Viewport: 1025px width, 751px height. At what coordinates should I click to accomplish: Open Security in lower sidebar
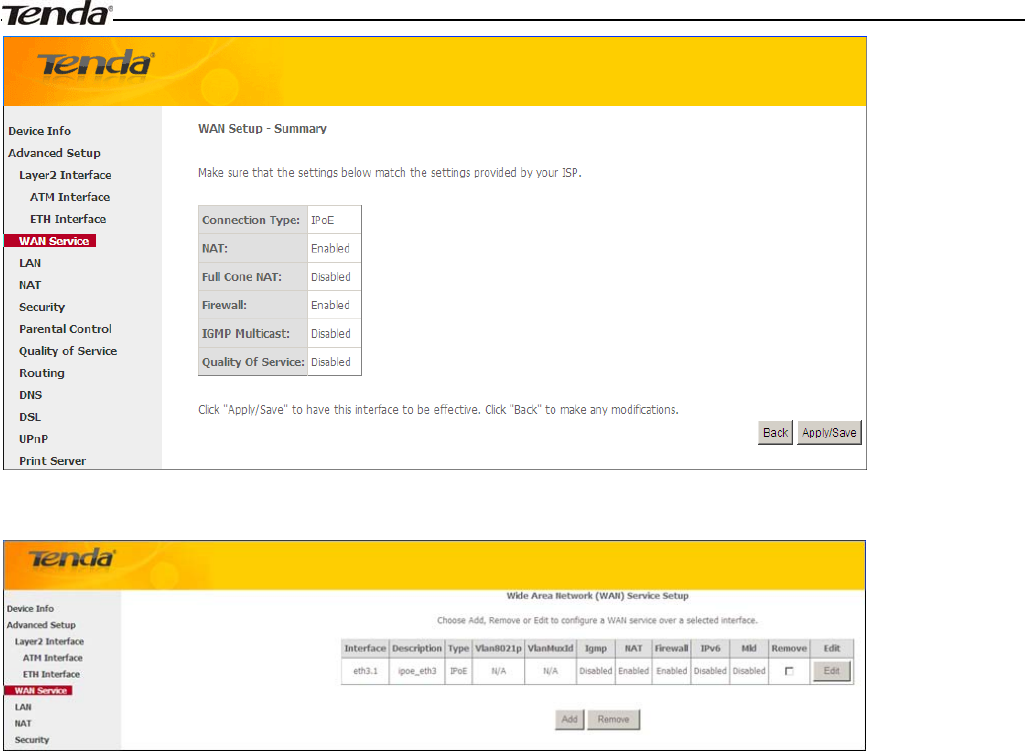point(32,740)
